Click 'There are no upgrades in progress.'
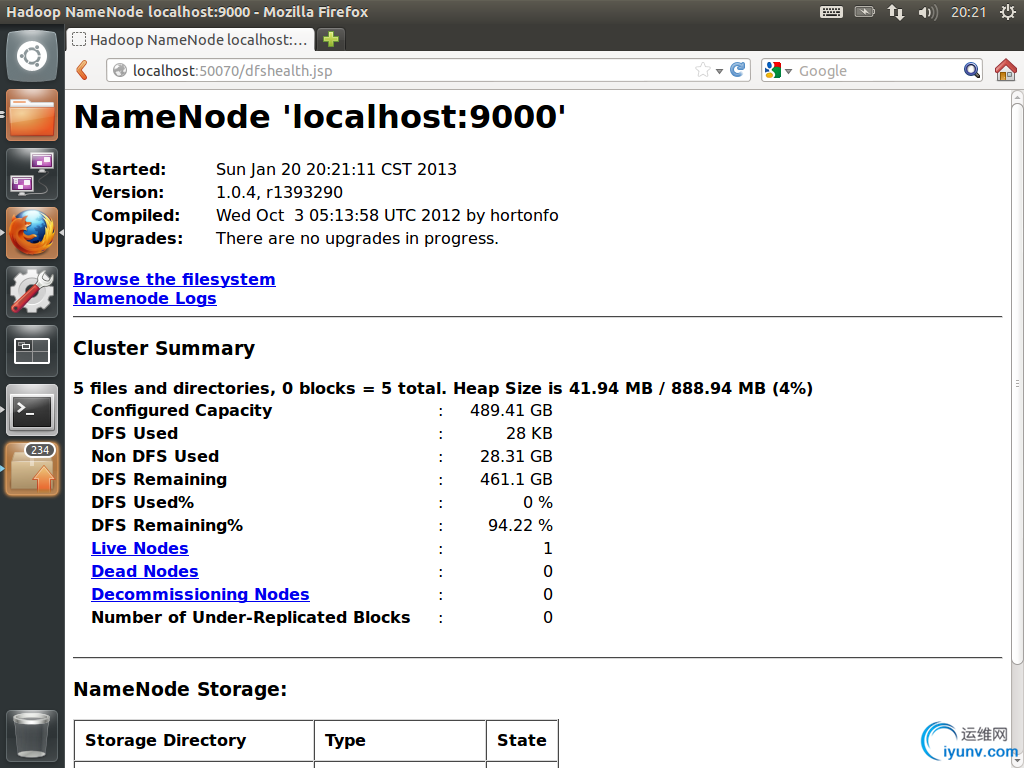The height and width of the screenshot is (768, 1024). 357,238
